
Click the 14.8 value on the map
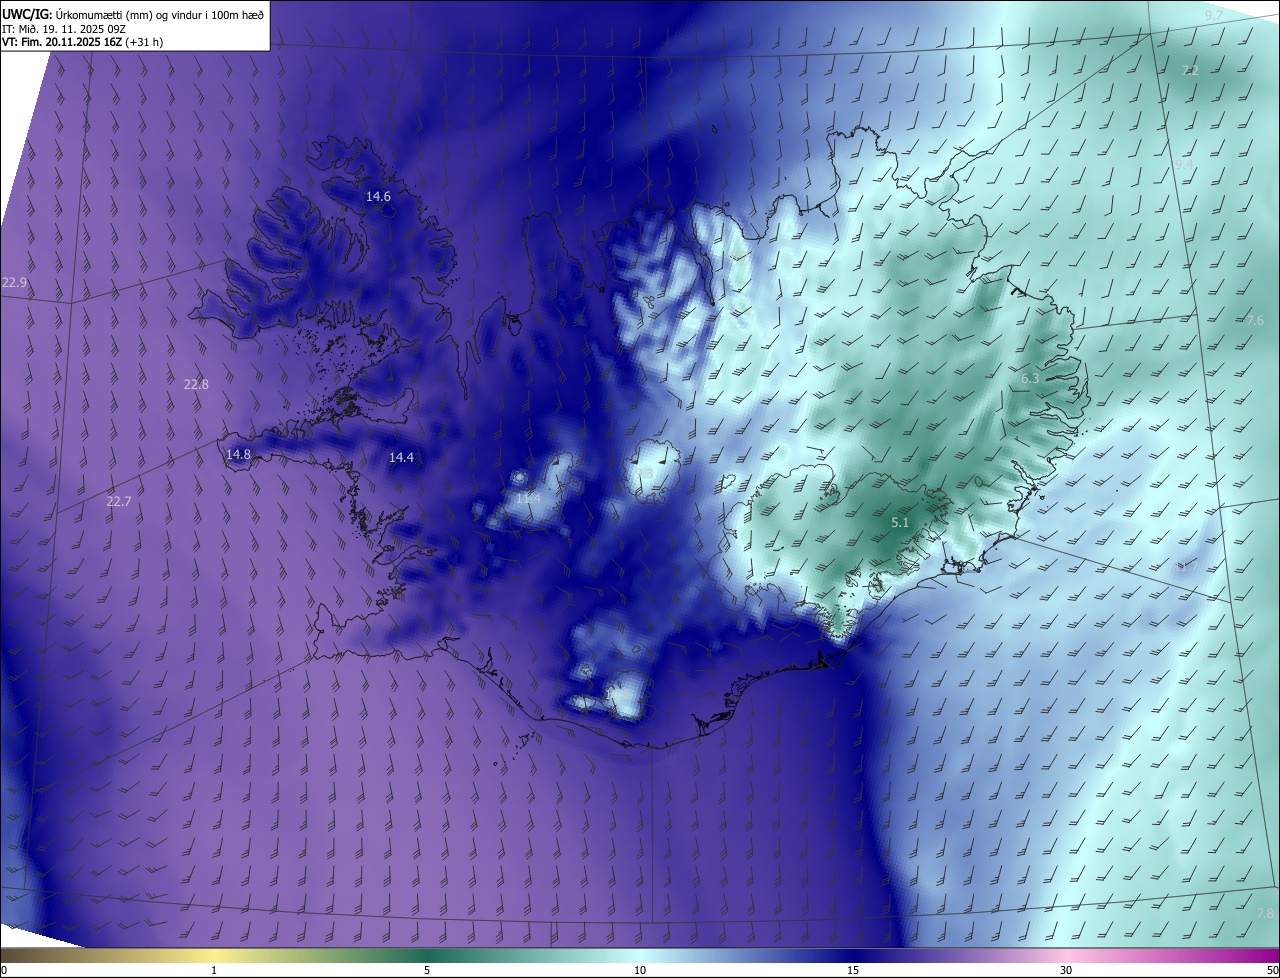(x=238, y=455)
